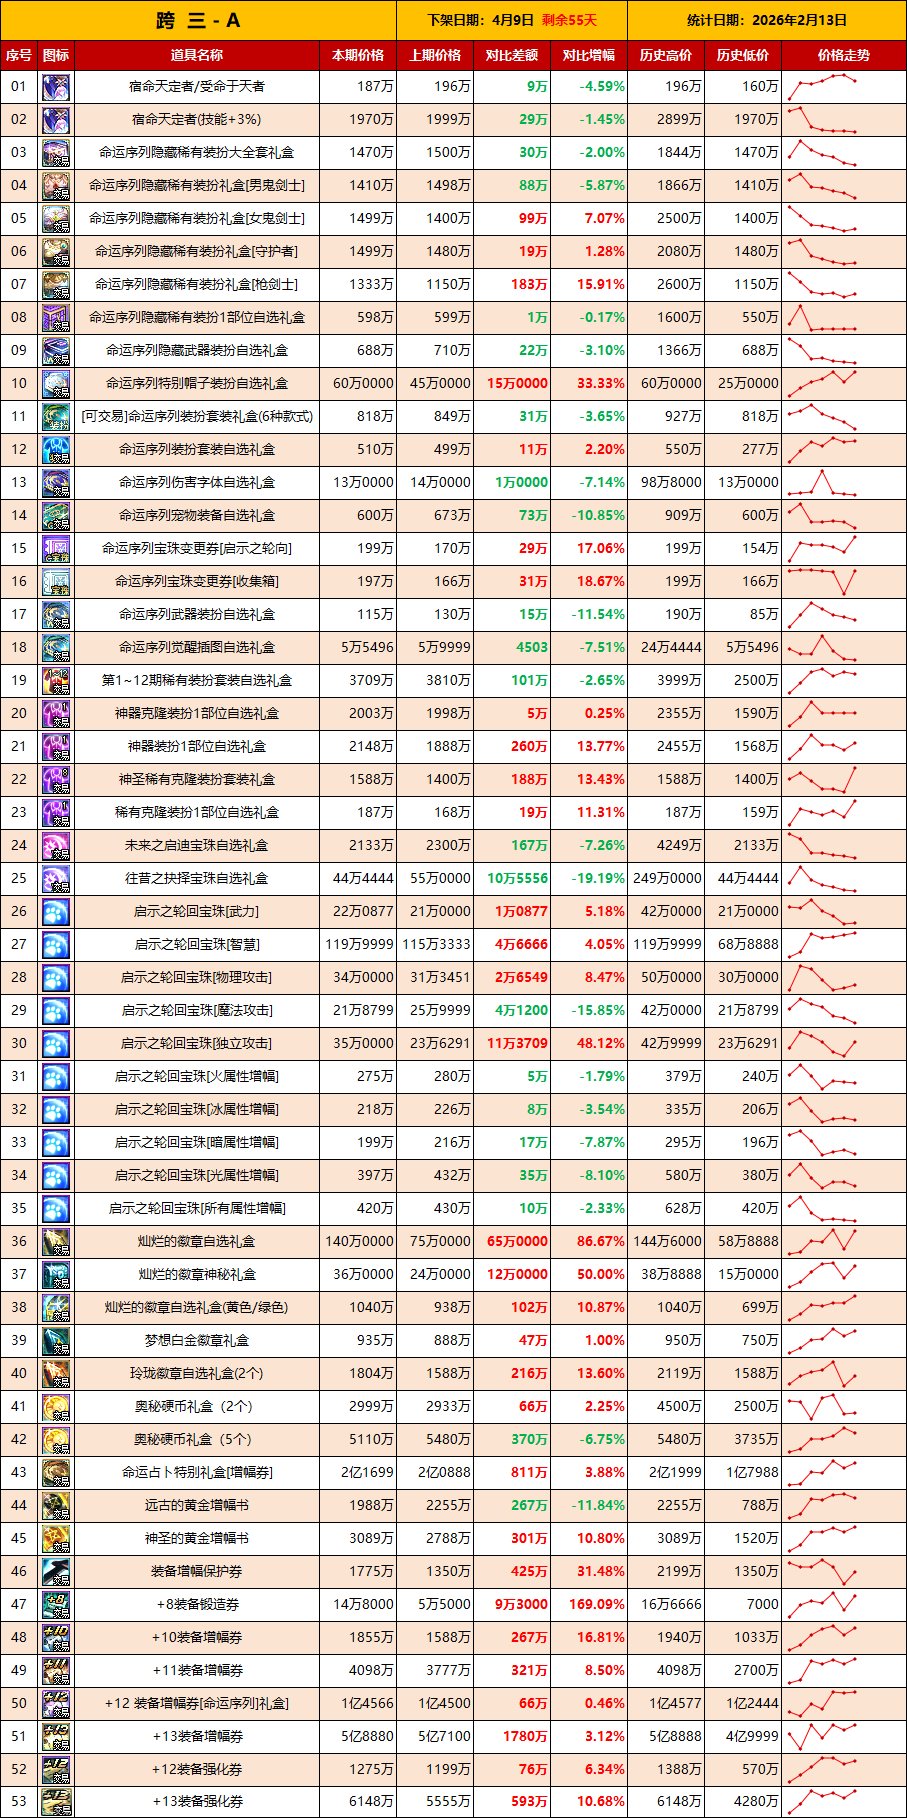Click the icon for 宿命天定者/受命于天者

[x=56, y=87]
